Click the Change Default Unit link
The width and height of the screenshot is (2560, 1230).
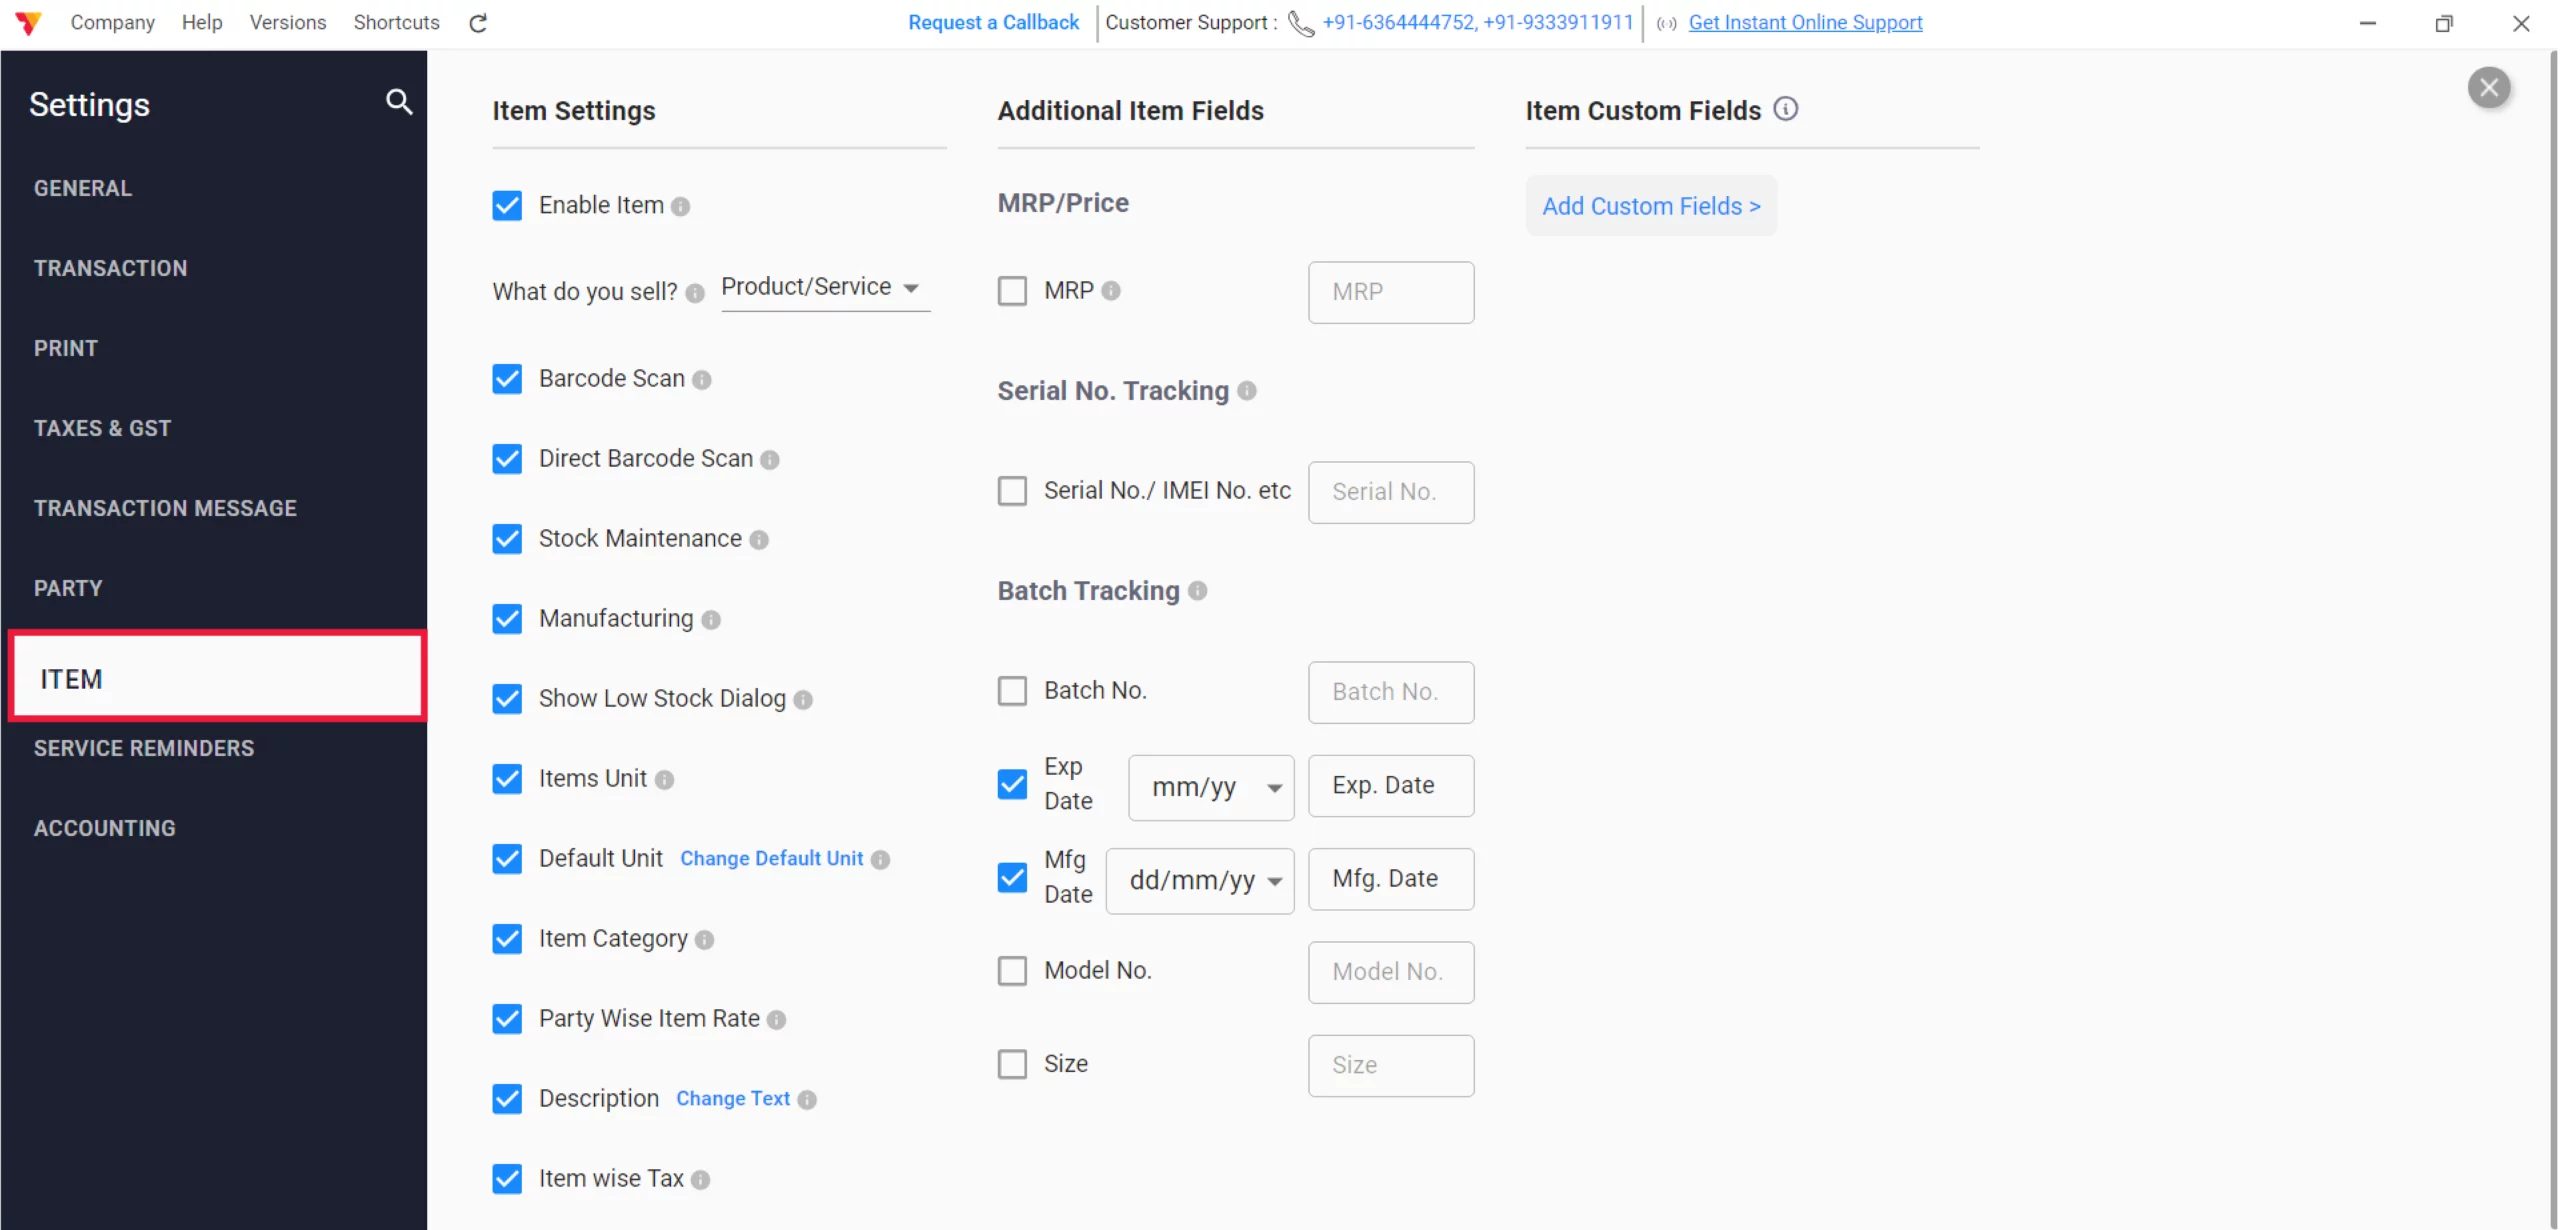click(x=771, y=858)
